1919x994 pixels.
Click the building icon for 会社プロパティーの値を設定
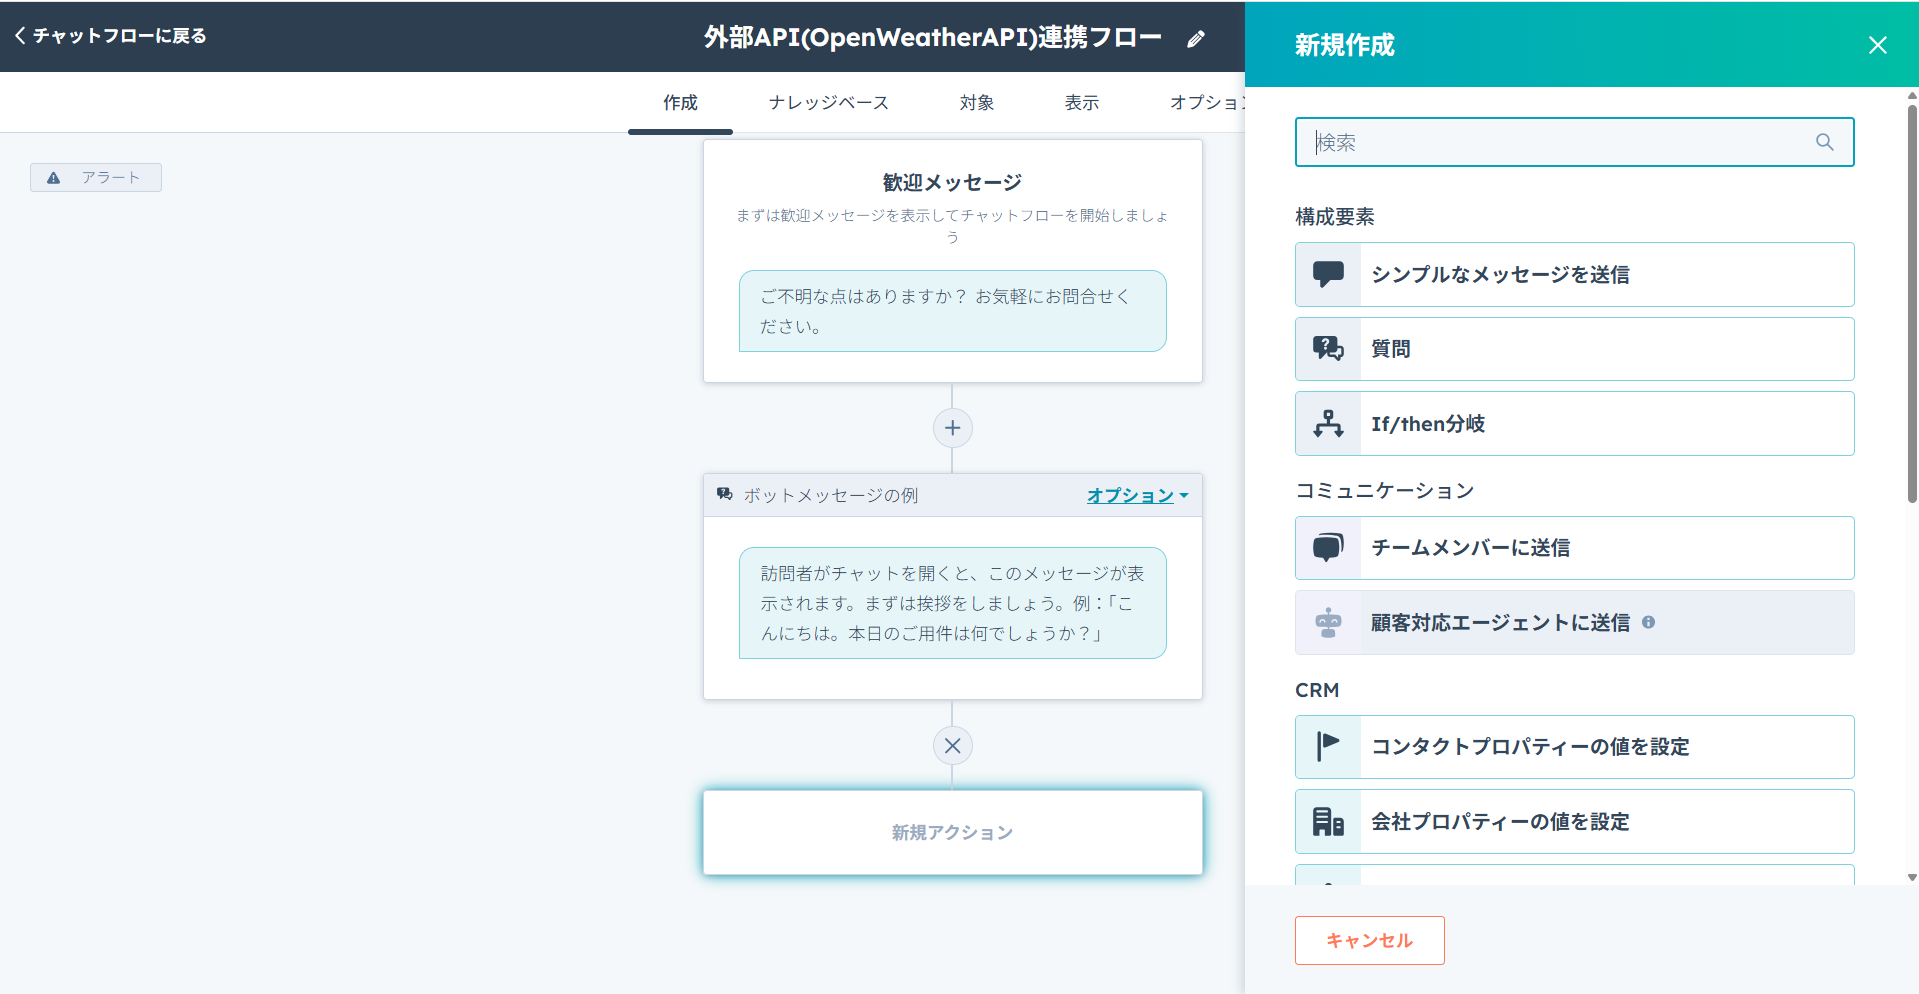(1328, 821)
